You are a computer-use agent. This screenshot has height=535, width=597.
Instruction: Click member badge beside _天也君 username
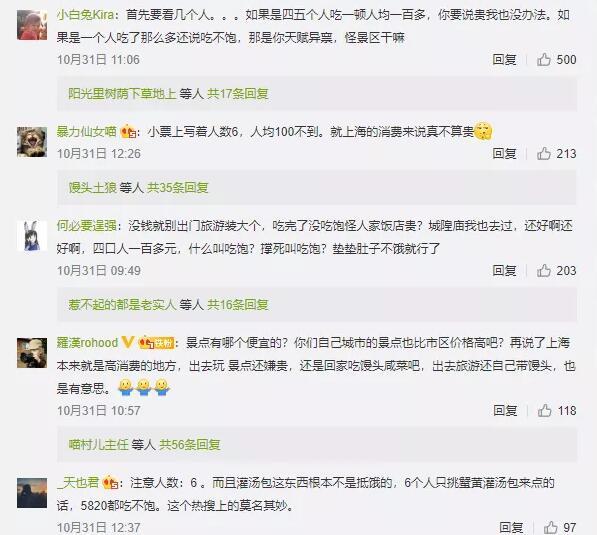[111, 483]
